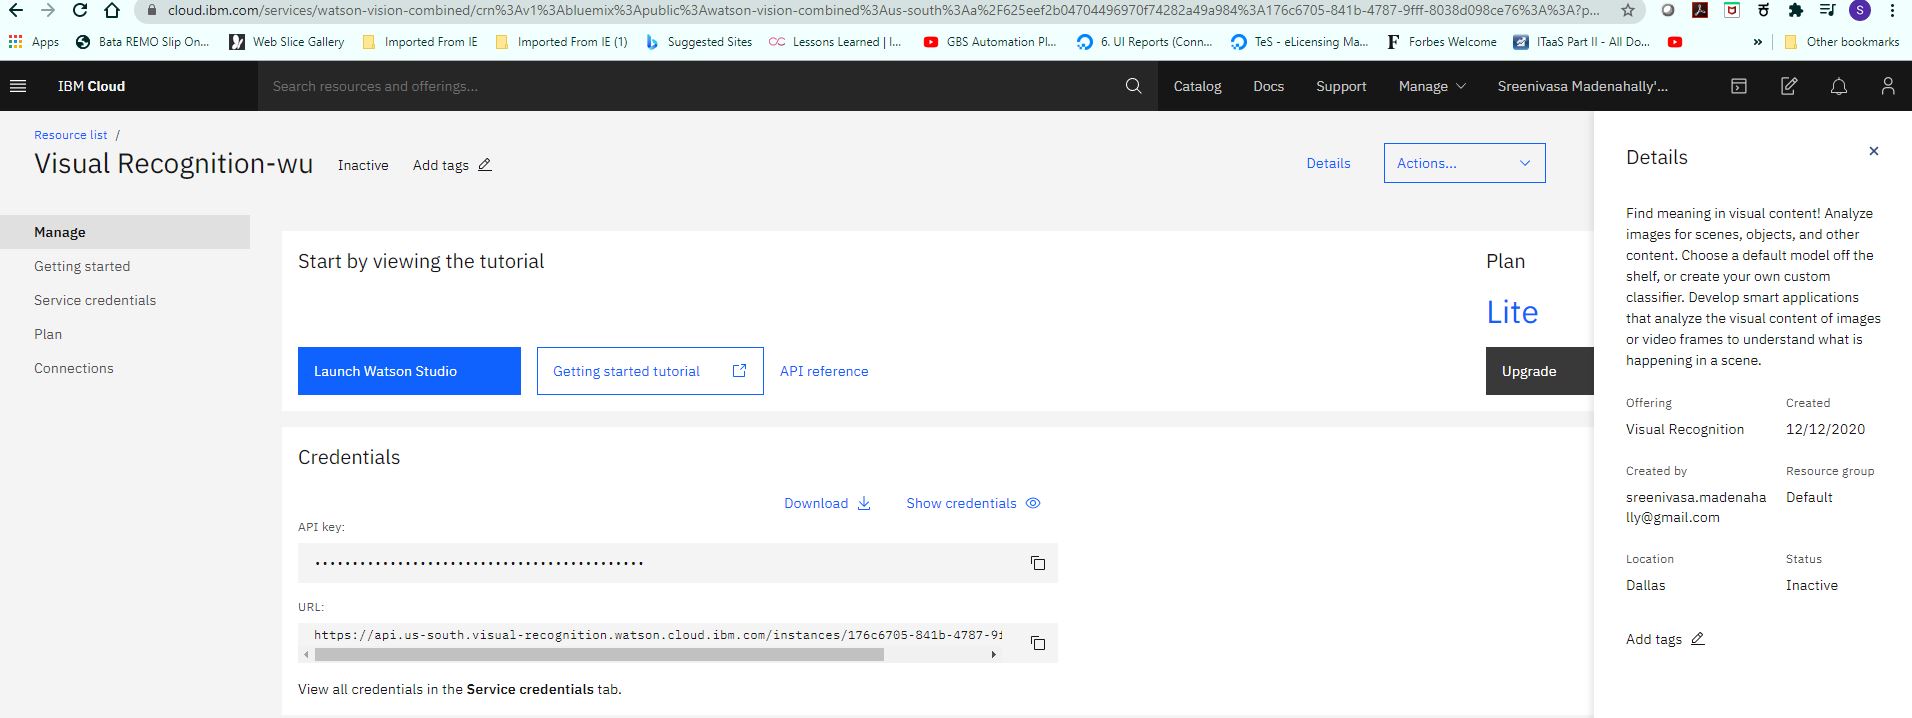1912x718 pixels.
Task: Bookmark this page with the star icon
Action: pos(1628,10)
